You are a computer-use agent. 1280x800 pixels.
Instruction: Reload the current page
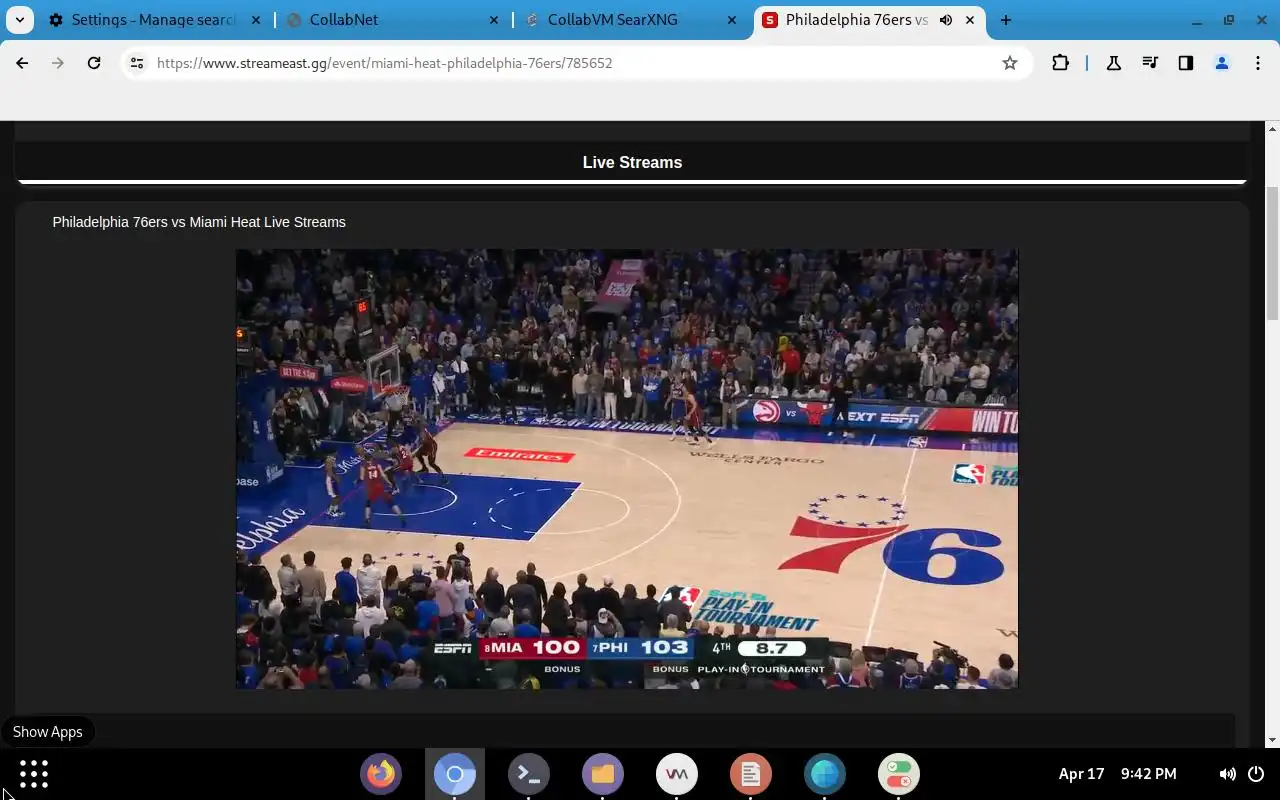pyautogui.click(x=94, y=63)
